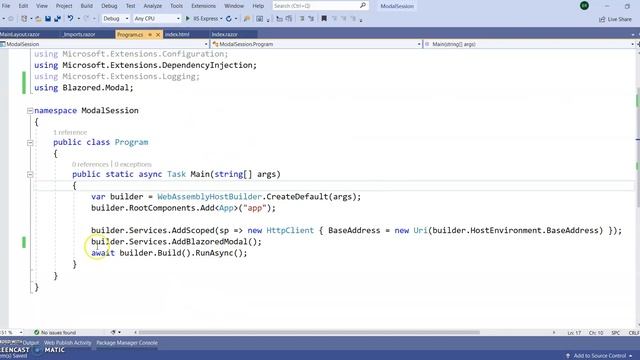Click on 'AddBlazoredModal' in the code
640x360 pixels.
pos(209,242)
